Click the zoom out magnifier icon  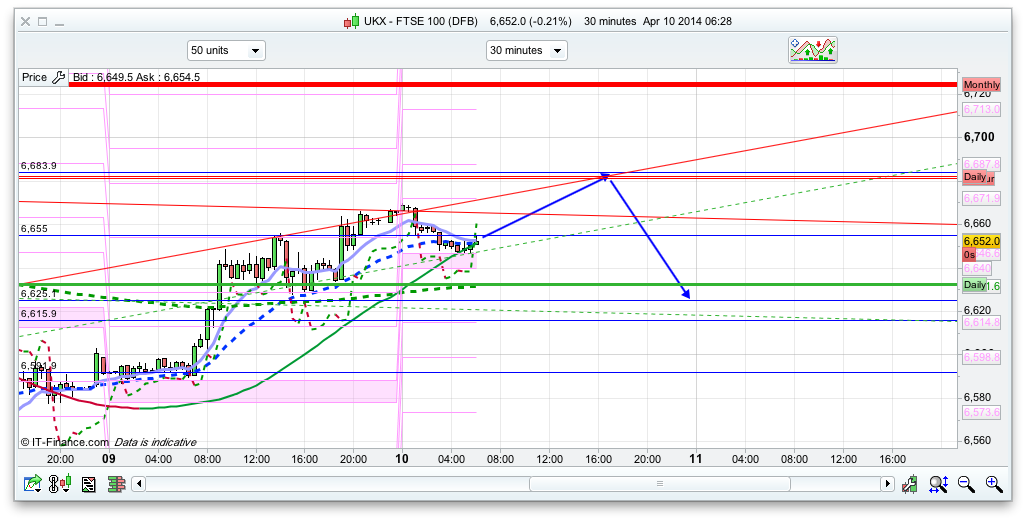tap(966, 484)
